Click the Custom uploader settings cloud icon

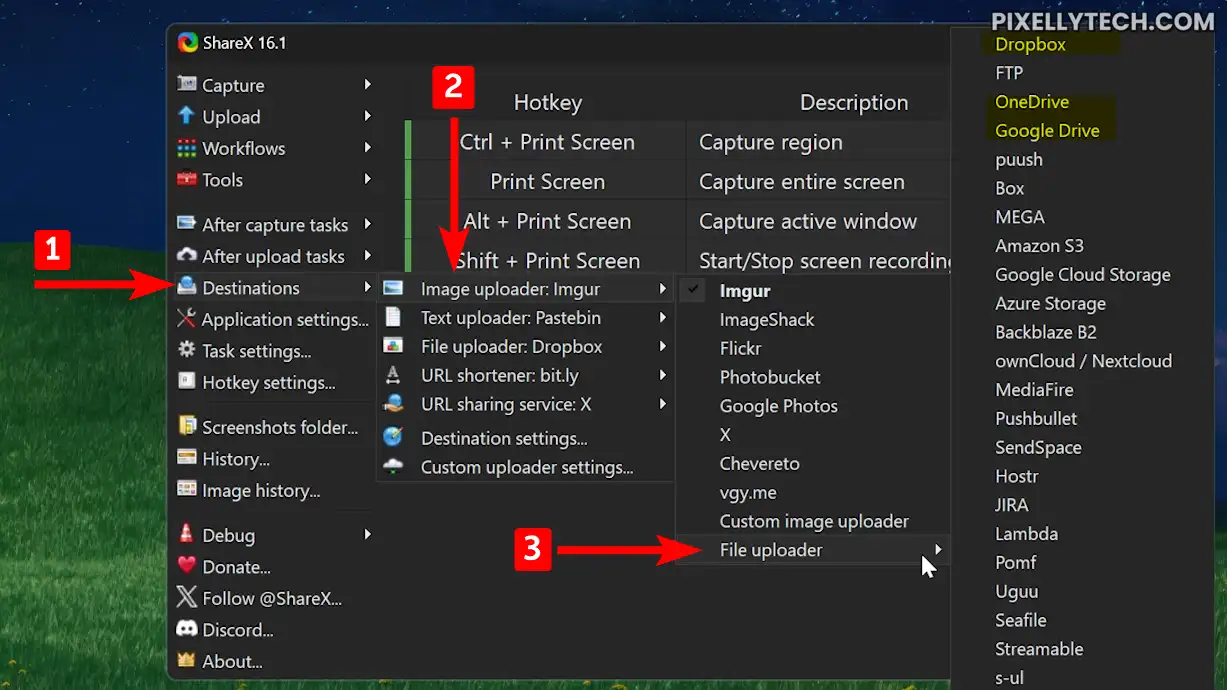point(393,466)
